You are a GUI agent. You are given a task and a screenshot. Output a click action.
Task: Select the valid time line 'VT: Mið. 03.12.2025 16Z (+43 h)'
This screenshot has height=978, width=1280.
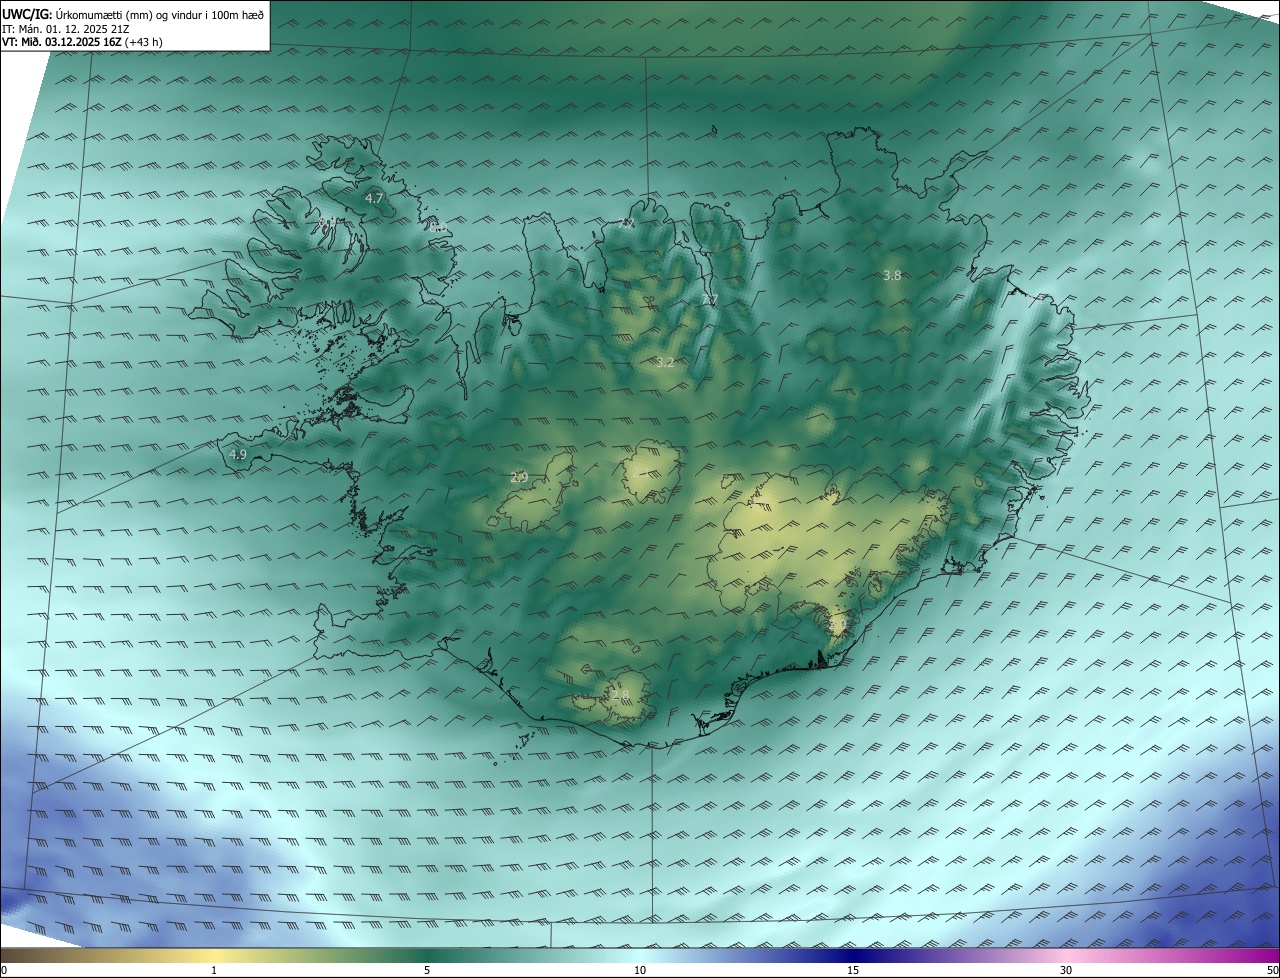coord(82,42)
